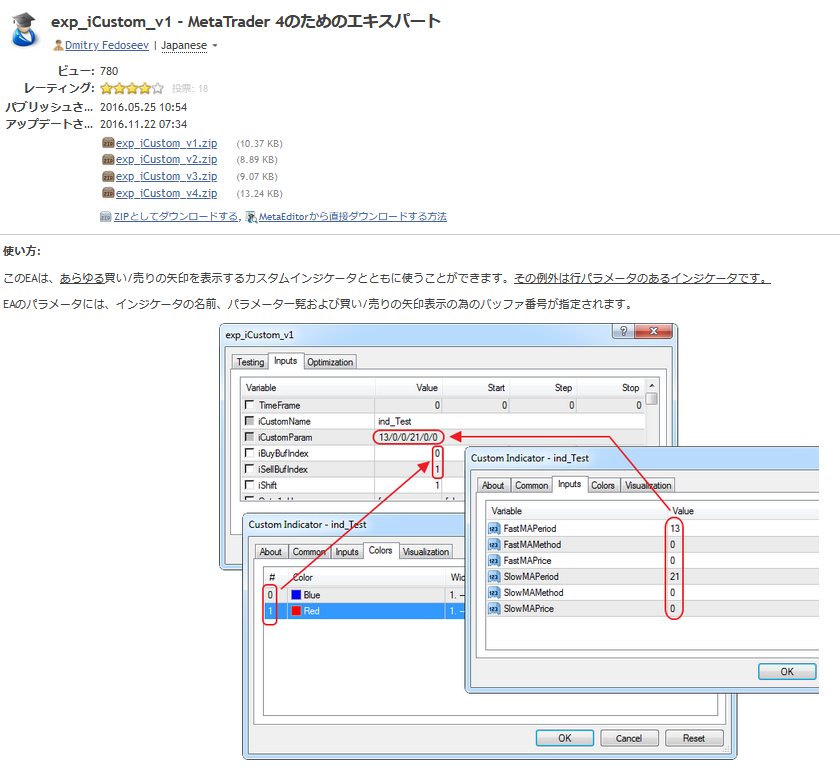This screenshot has width=840, height=767.
Task: Download exp_iCustom_v1.zip file
Action: 167,143
